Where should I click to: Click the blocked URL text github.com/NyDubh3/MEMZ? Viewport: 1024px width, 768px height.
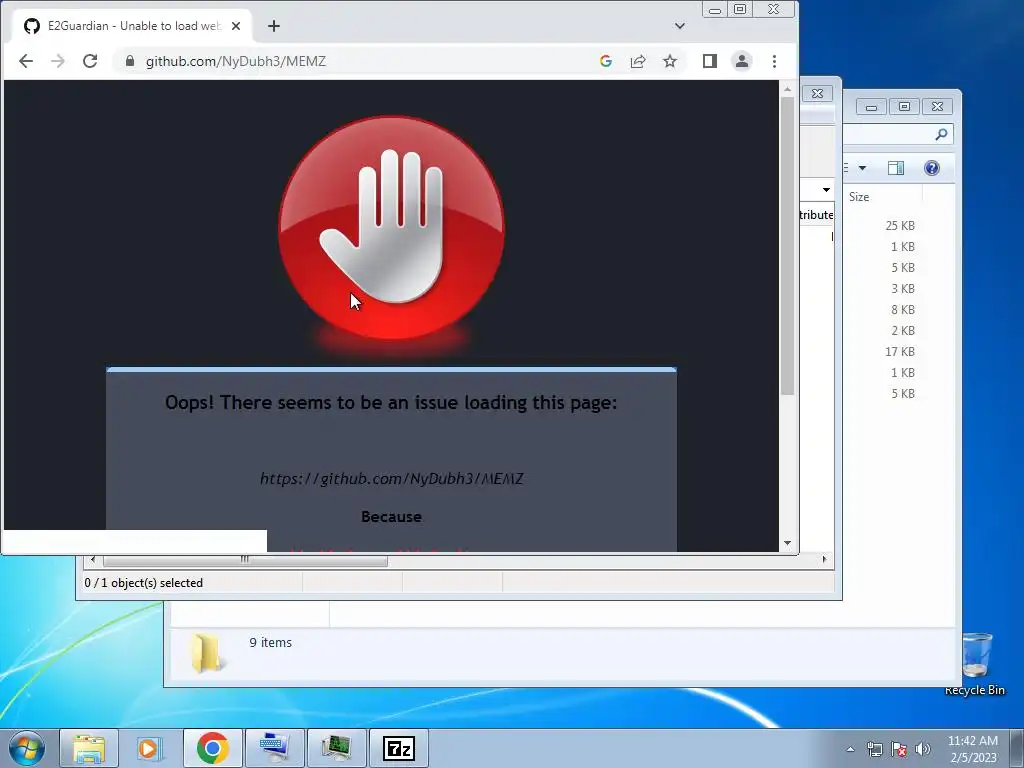(391, 479)
